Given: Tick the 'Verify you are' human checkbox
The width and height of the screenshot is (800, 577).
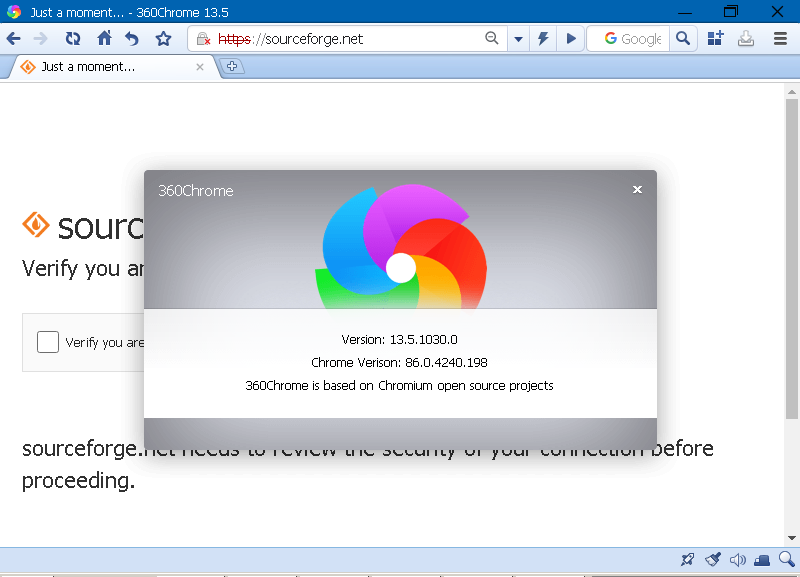Looking at the screenshot, I should pyautogui.click(x=48, y=342).
